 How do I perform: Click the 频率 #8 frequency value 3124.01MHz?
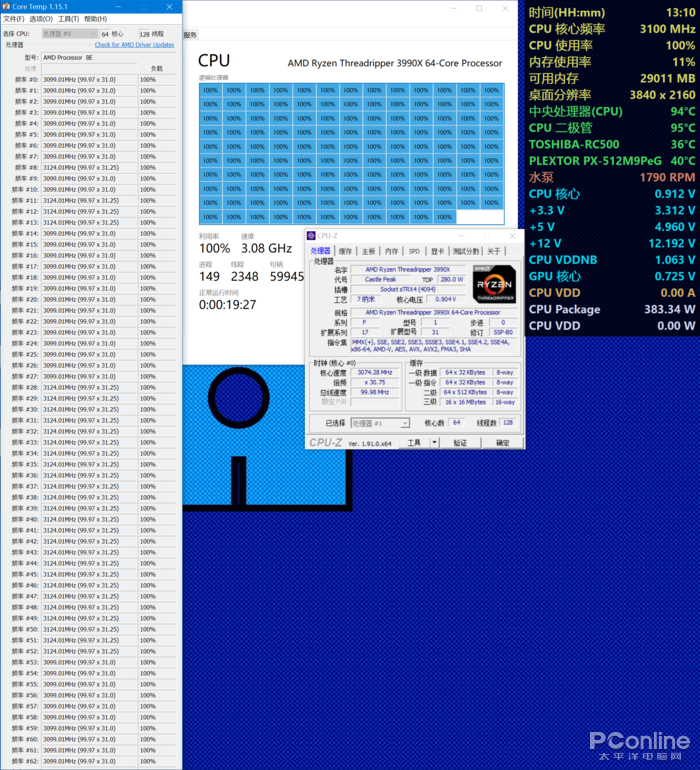tap(89, 167)
